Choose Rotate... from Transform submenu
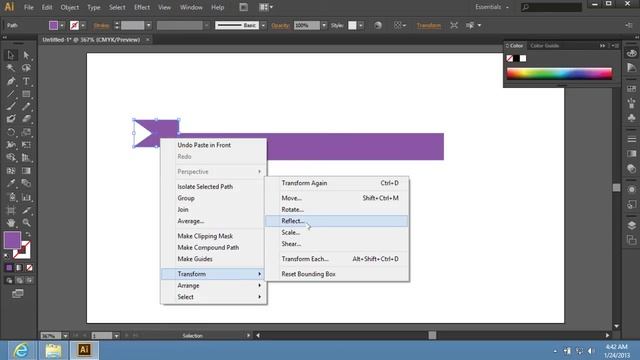Screen dimensions: 640x360 point(336,209)
